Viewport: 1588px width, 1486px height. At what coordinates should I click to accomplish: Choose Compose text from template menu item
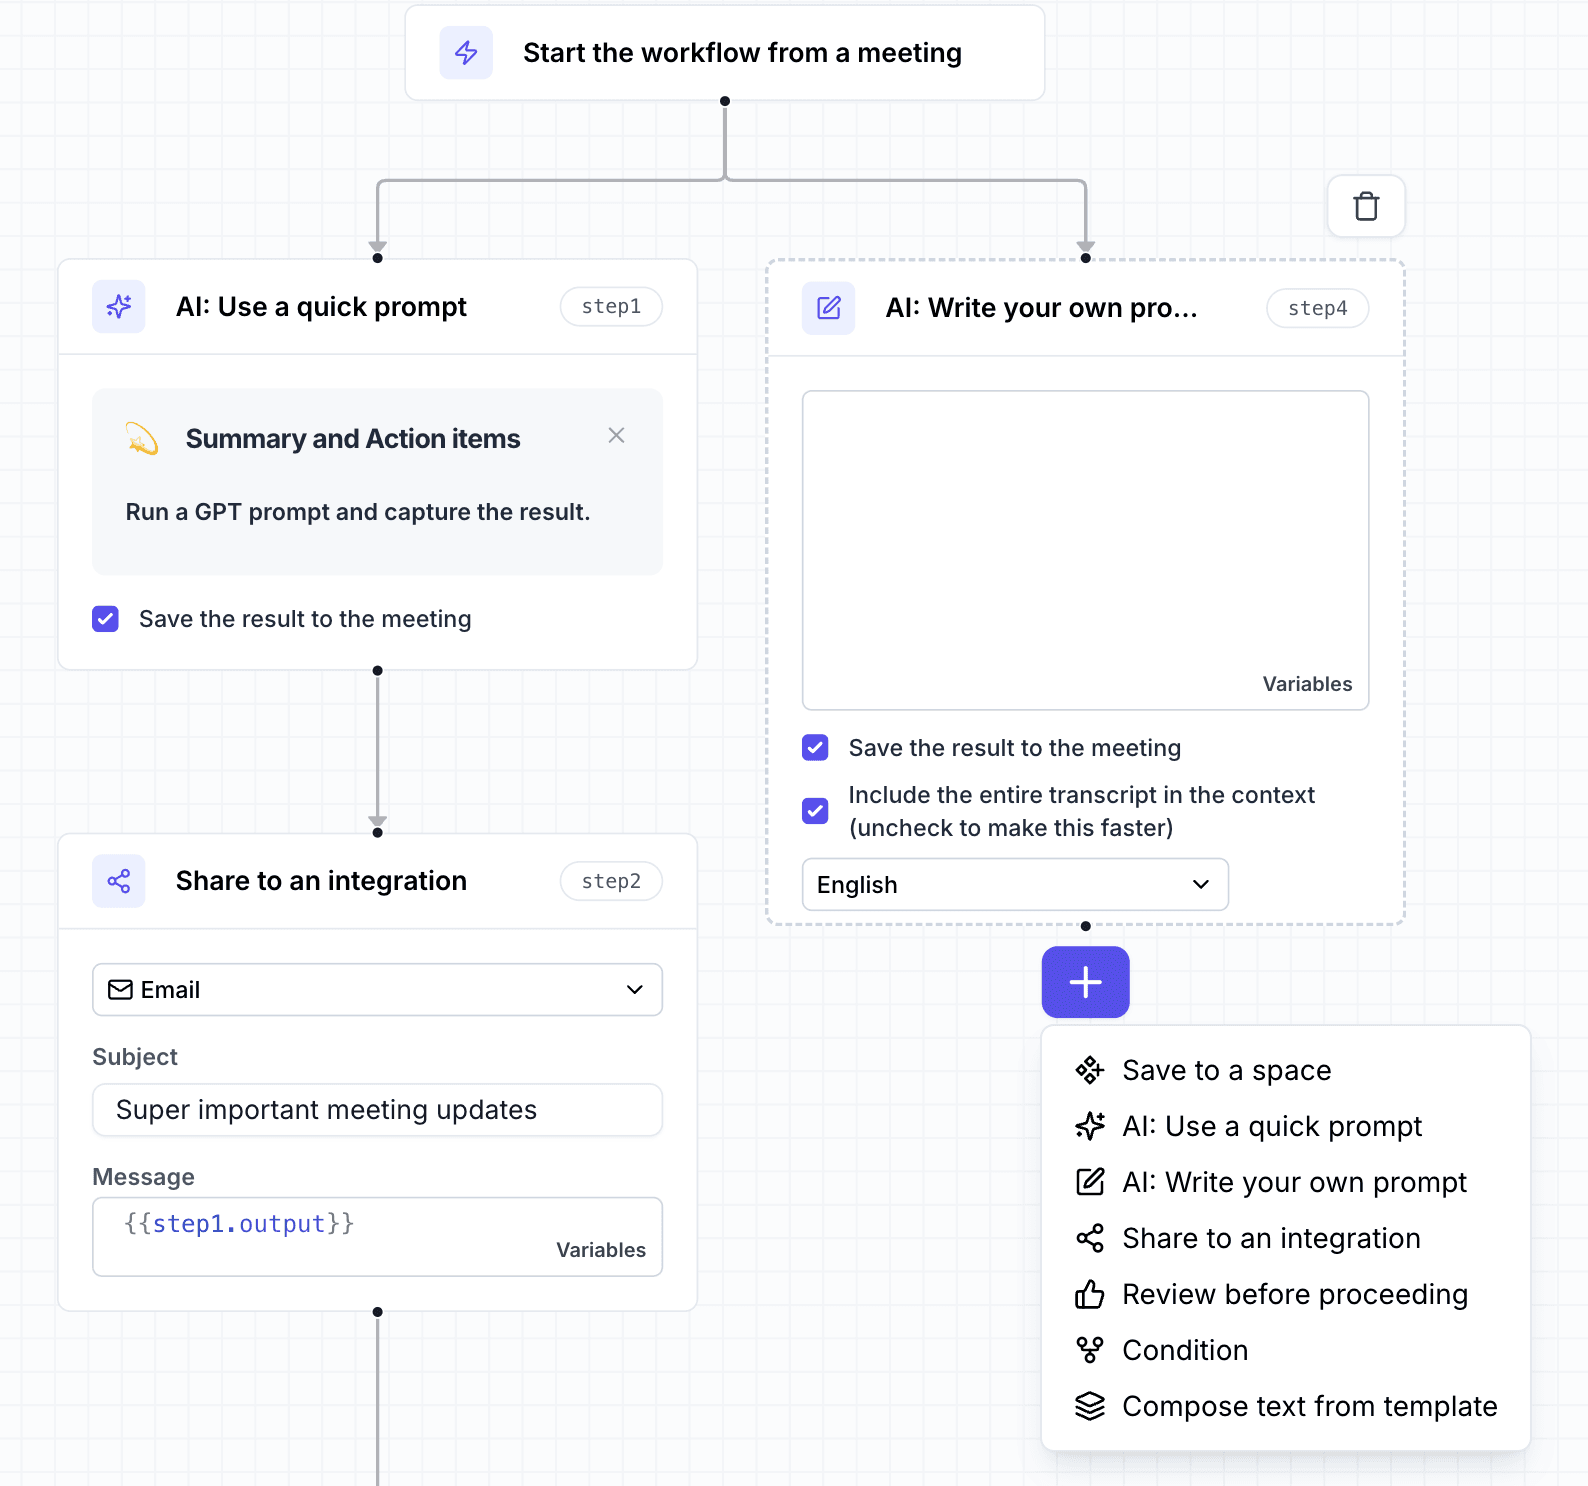(1286, 1406)
